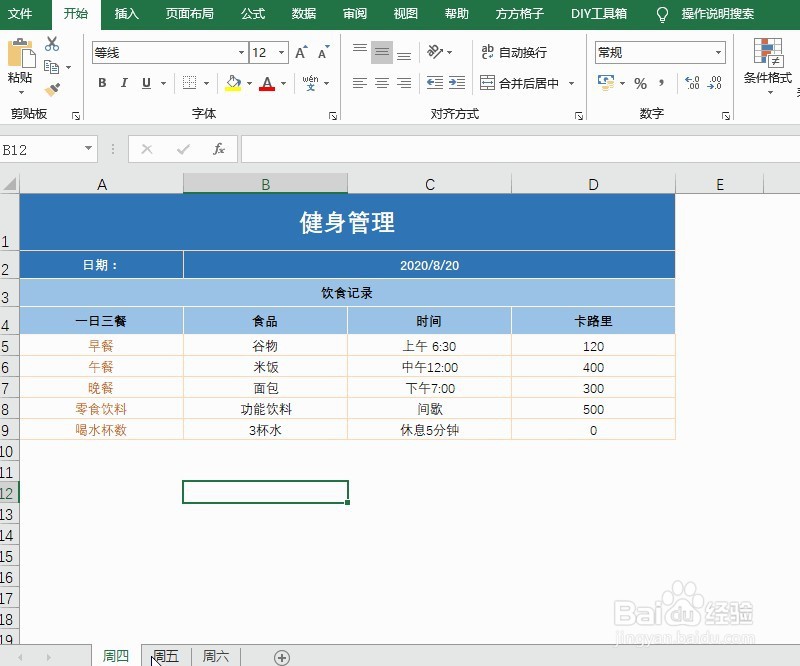
Task: Toggle Bold formatting
Action: [x=101, y=84]
